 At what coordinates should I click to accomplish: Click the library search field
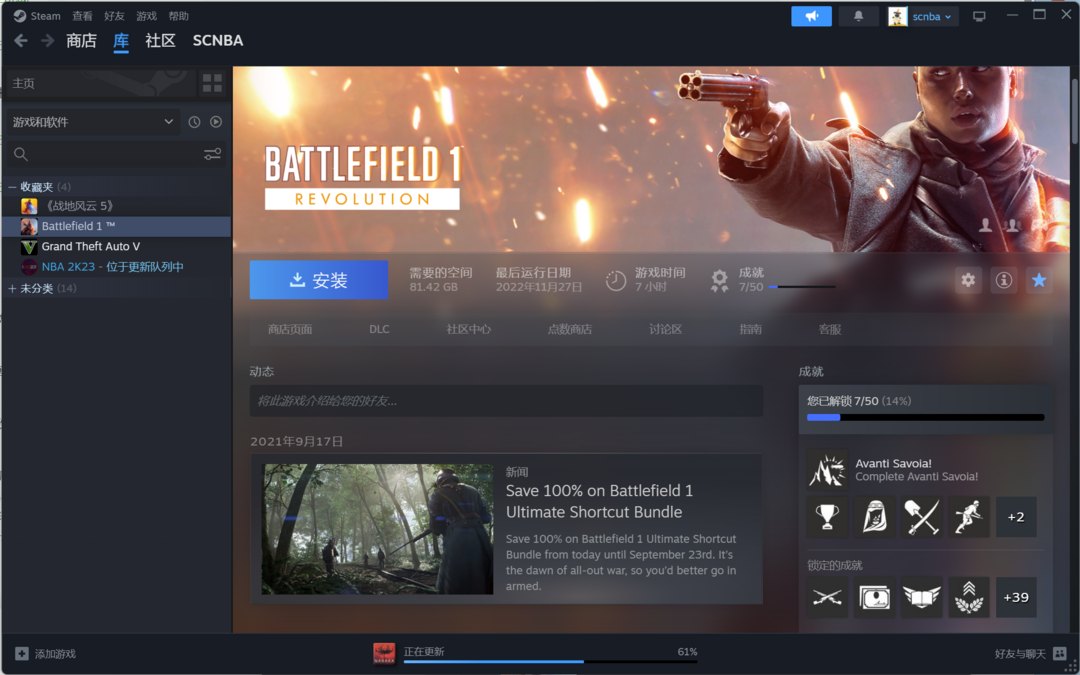coord(116,154)
